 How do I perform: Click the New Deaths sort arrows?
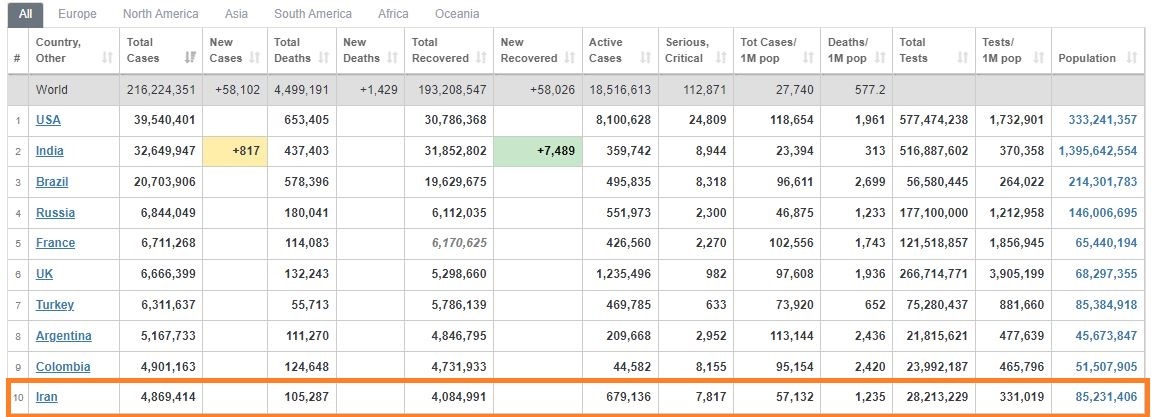coord(392,58)
